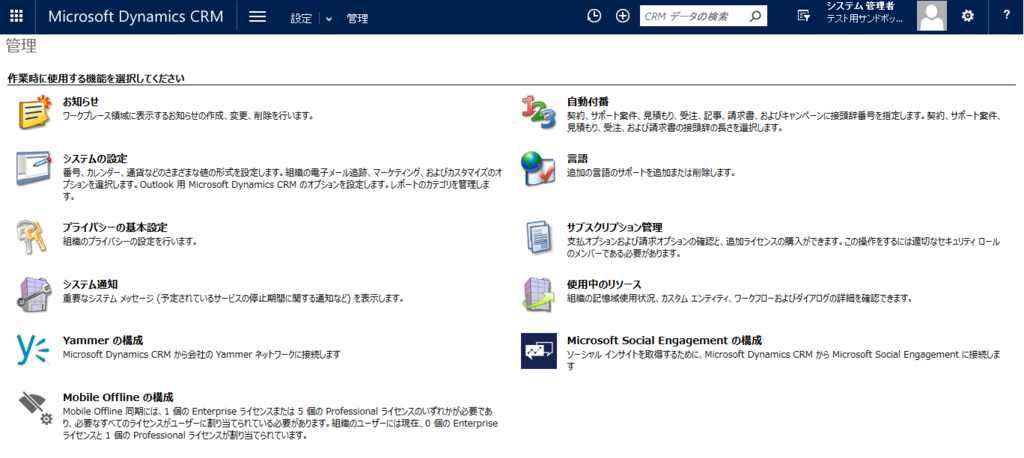Open the help question mark

click(x=1007, y=16)
